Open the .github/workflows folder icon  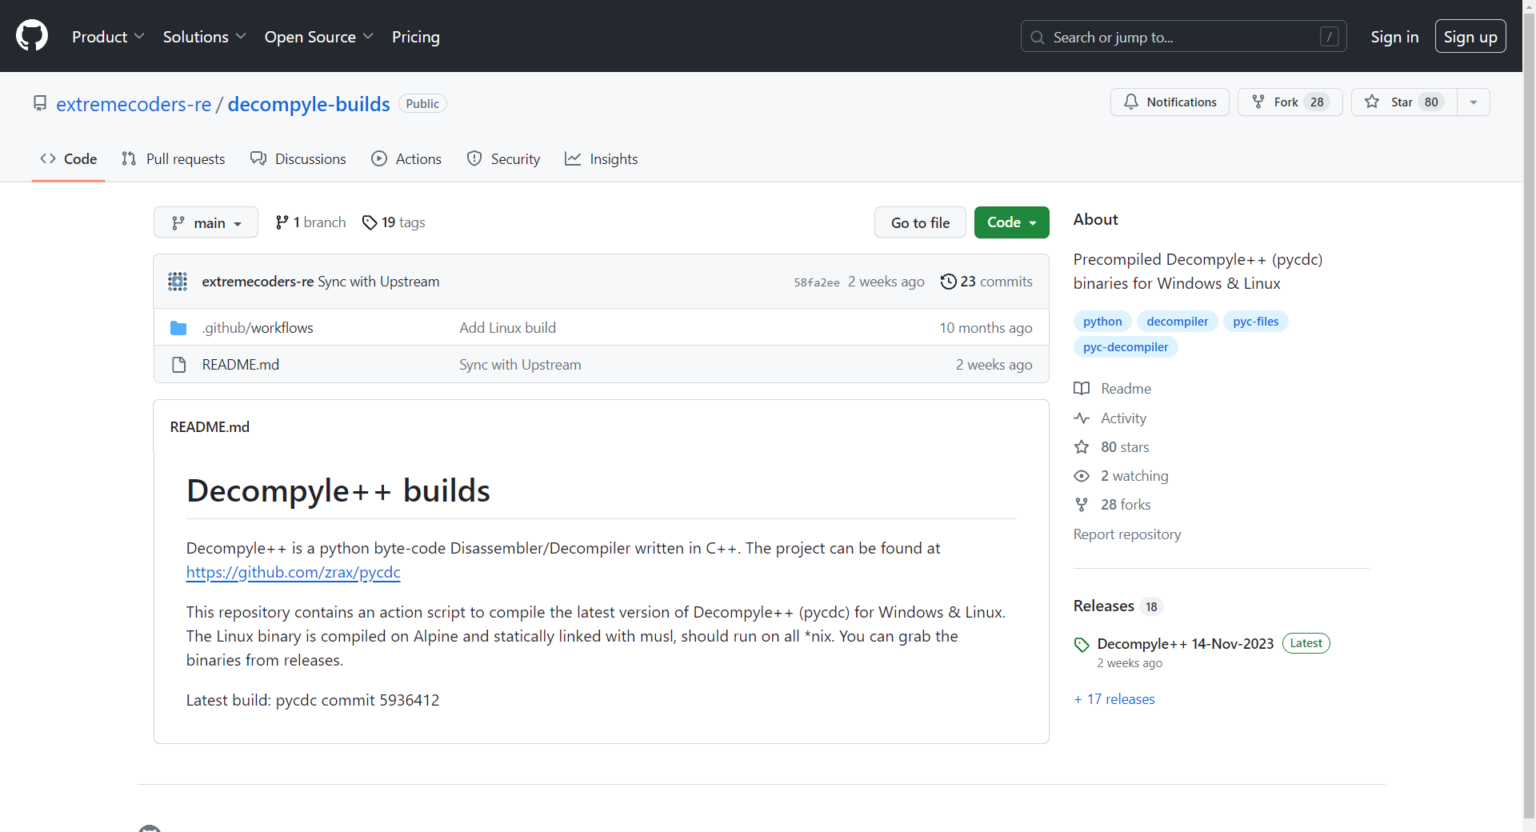pos(178,327)
